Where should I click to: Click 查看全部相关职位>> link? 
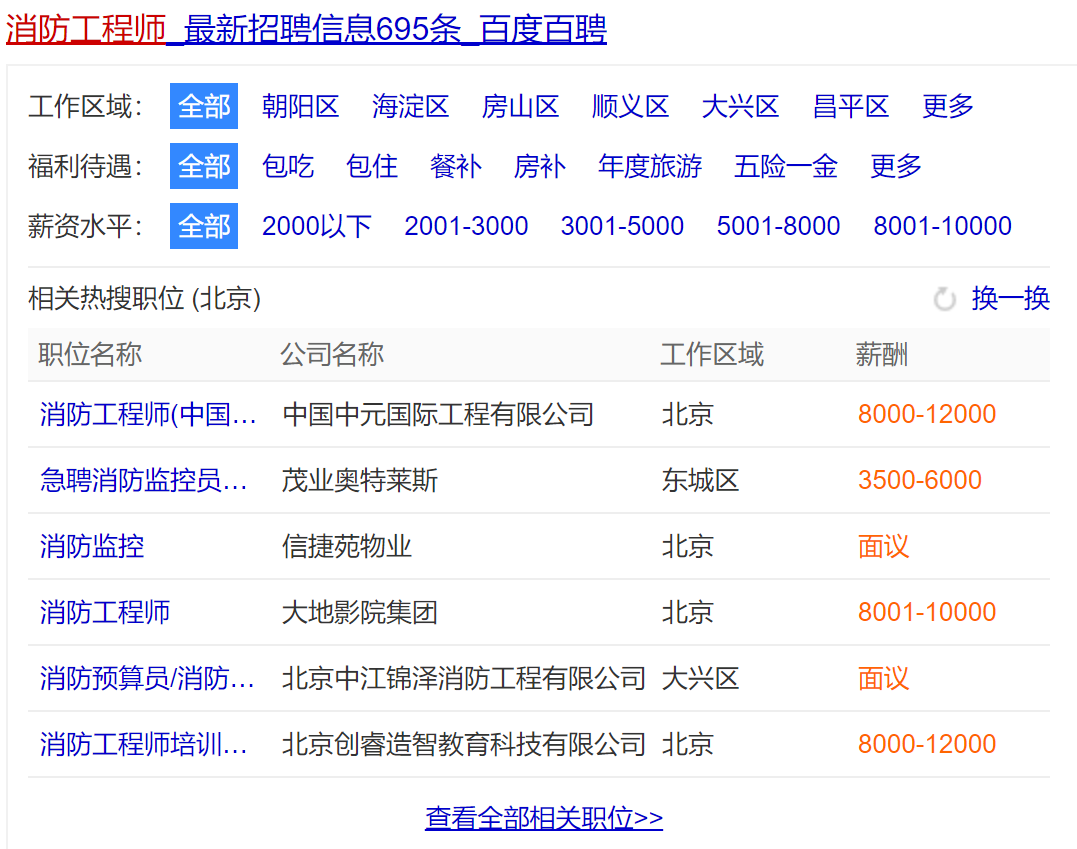pyautogui.click(x=544, y=817)
